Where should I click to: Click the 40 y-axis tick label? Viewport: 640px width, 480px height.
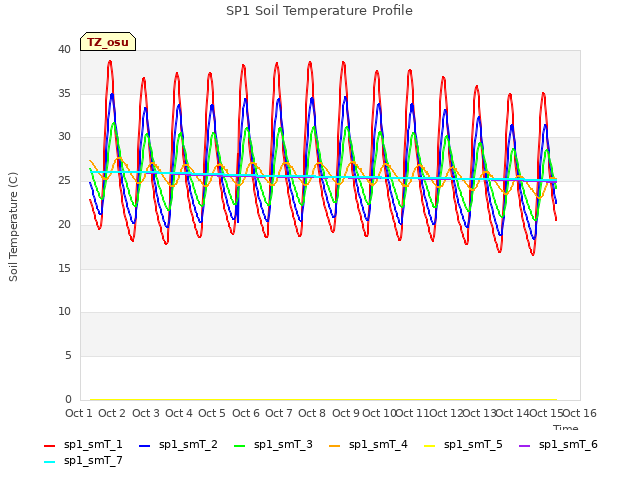click(64, 50)
